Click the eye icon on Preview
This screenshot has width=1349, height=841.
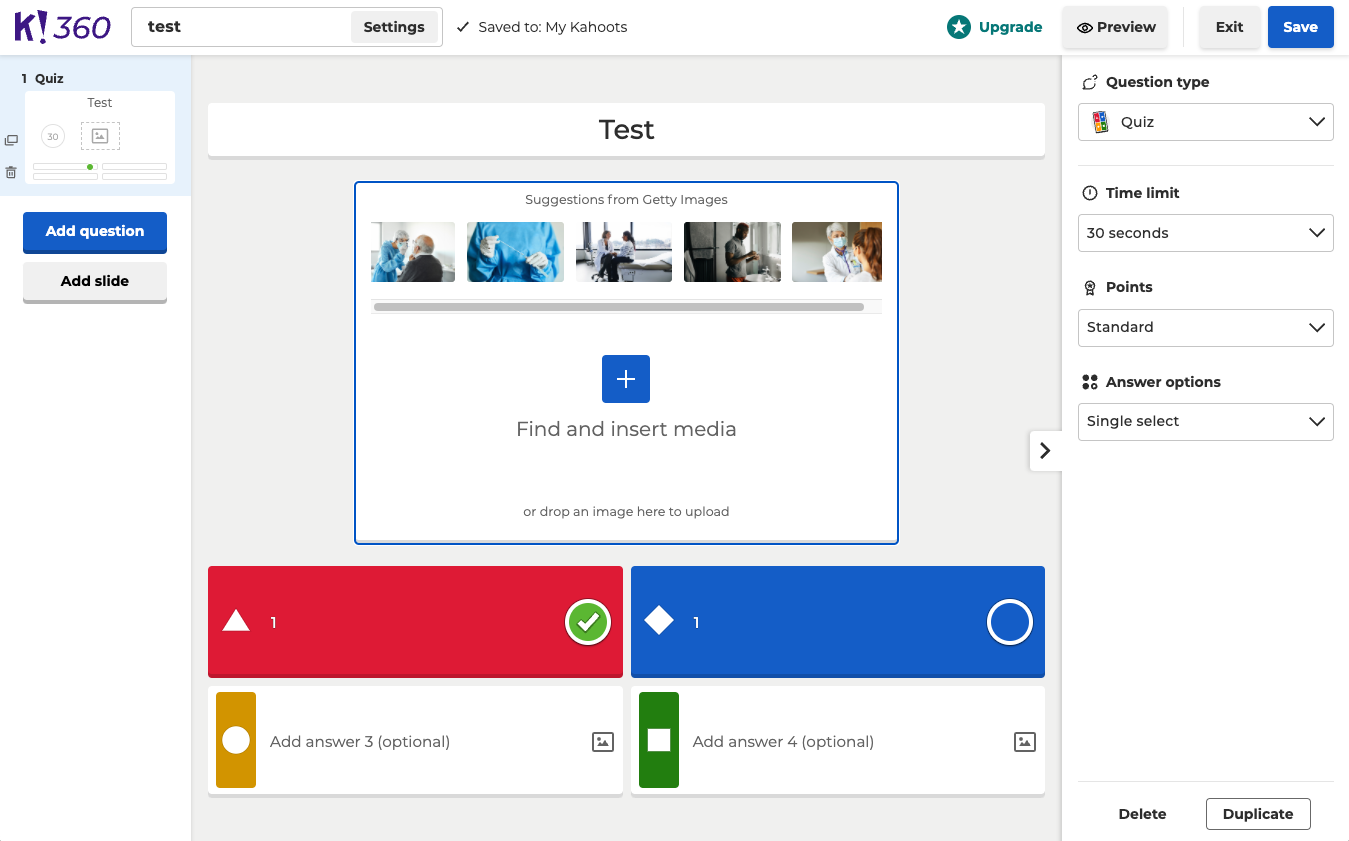click(1085, 28)
